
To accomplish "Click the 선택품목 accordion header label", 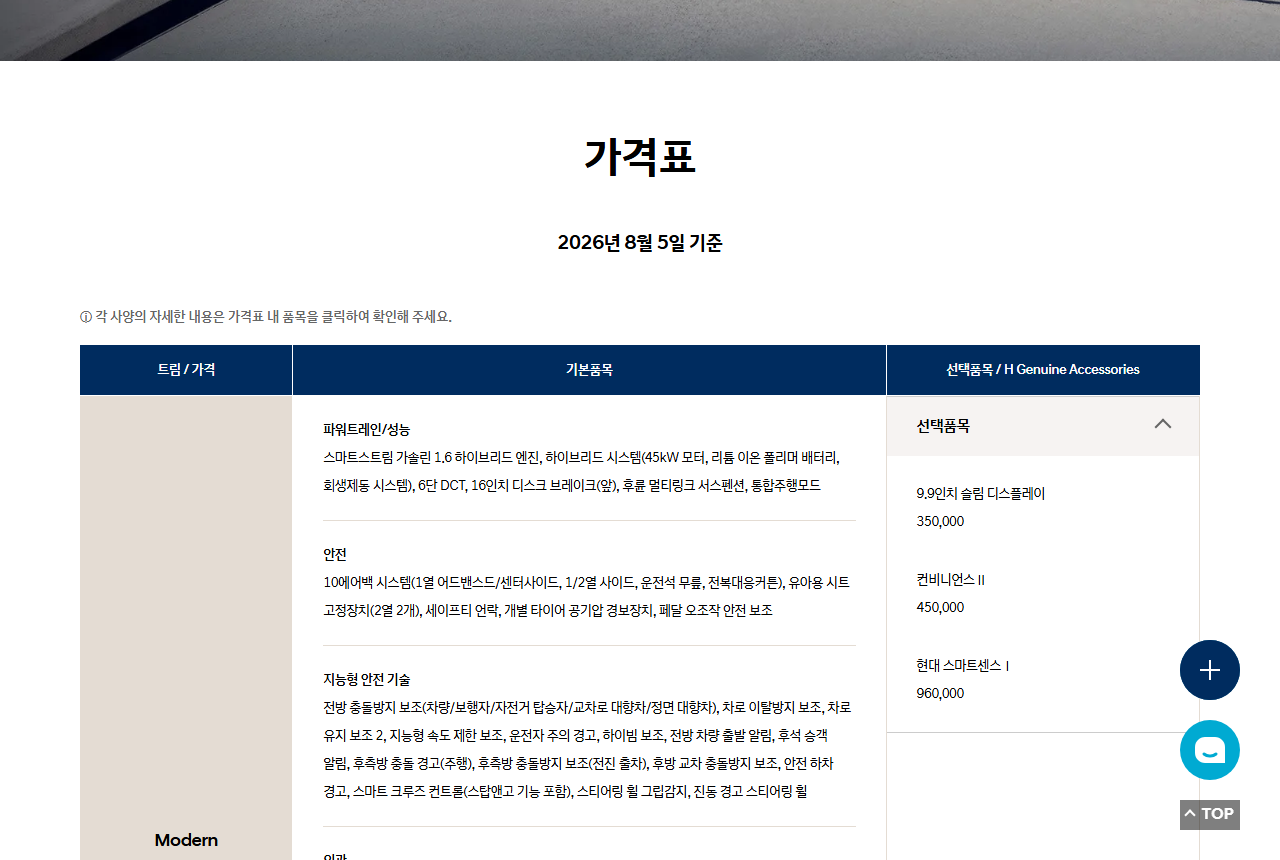I will [943, 426].
